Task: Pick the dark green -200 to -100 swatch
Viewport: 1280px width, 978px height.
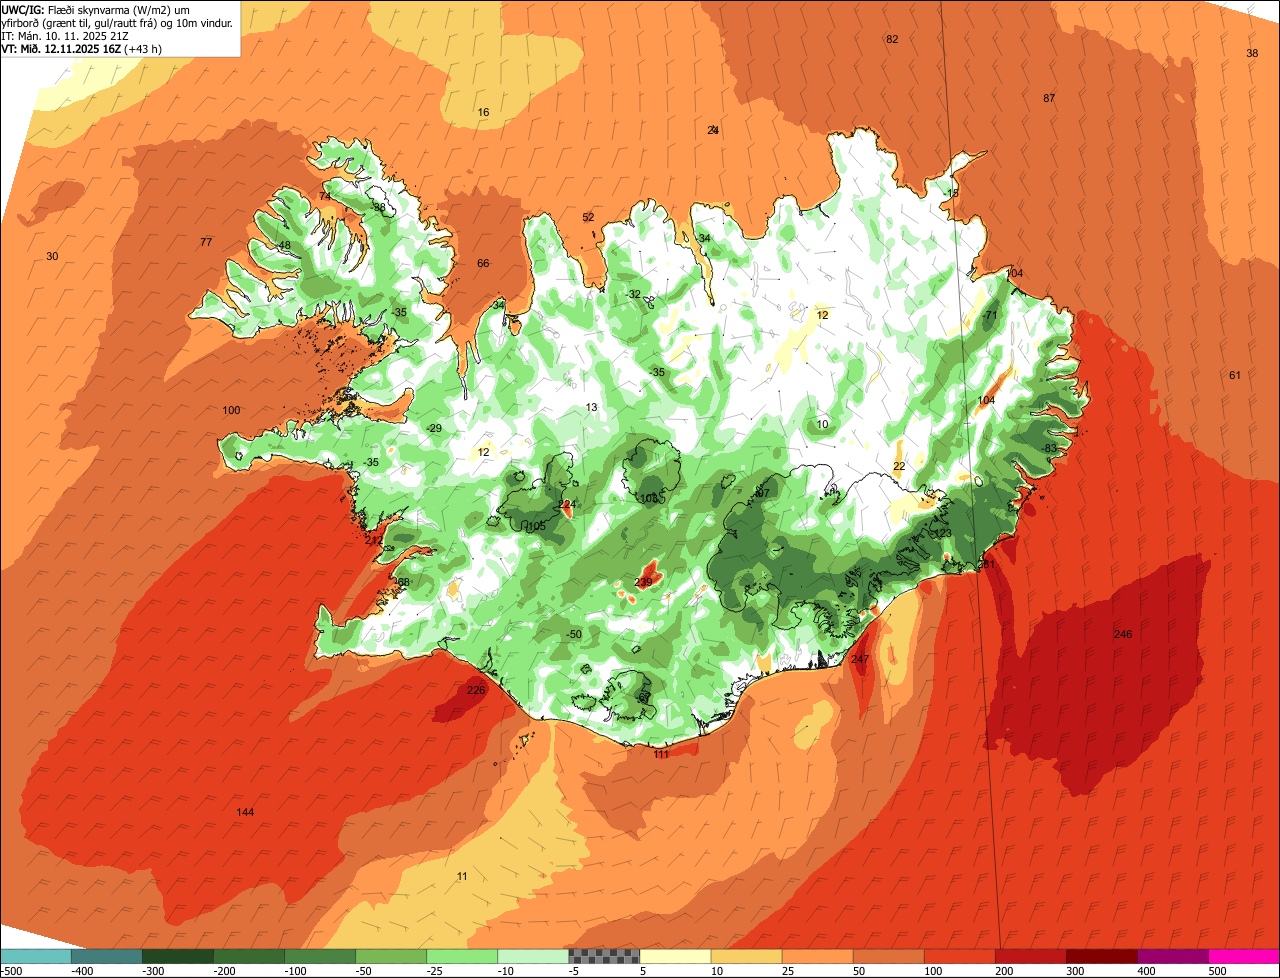Action: click(x=249, y=956)
